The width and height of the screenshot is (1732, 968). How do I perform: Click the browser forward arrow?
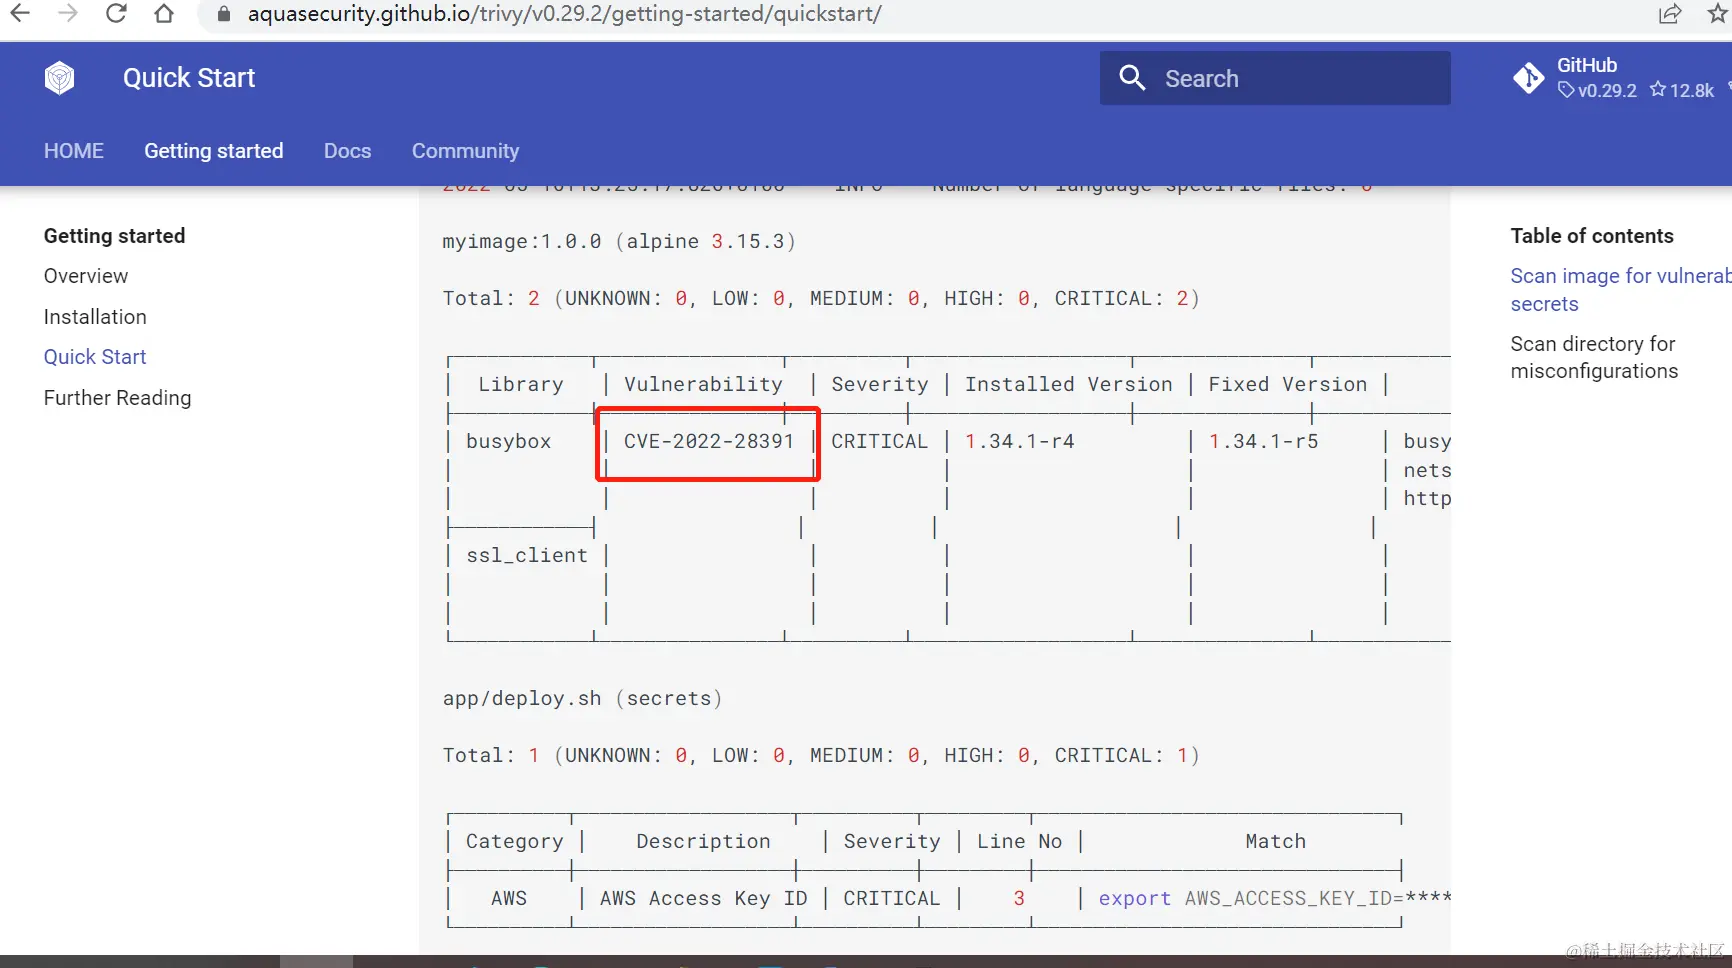click(68, 14)
